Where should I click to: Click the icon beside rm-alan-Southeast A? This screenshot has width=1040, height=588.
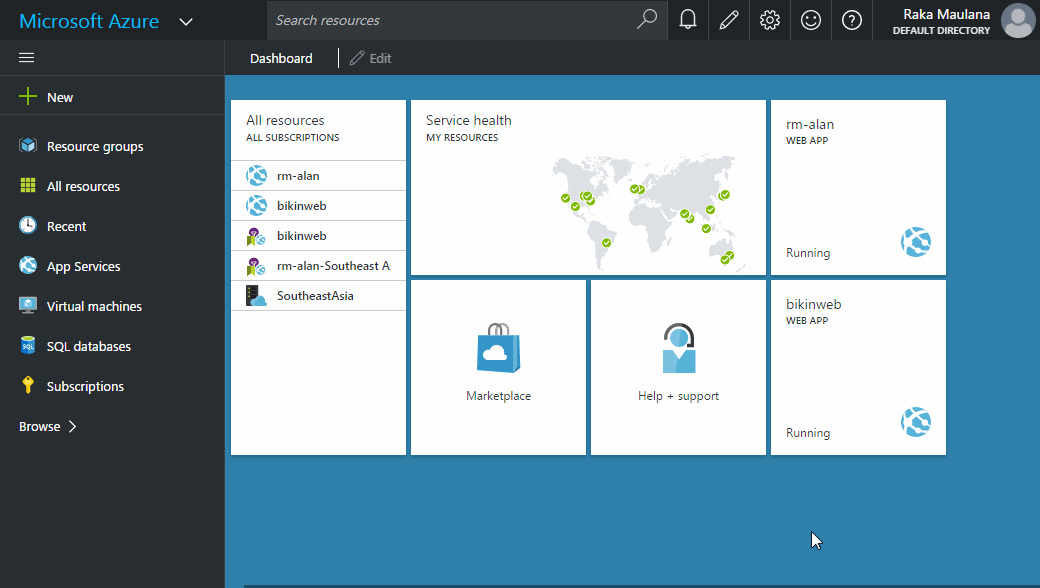(256, 266)
